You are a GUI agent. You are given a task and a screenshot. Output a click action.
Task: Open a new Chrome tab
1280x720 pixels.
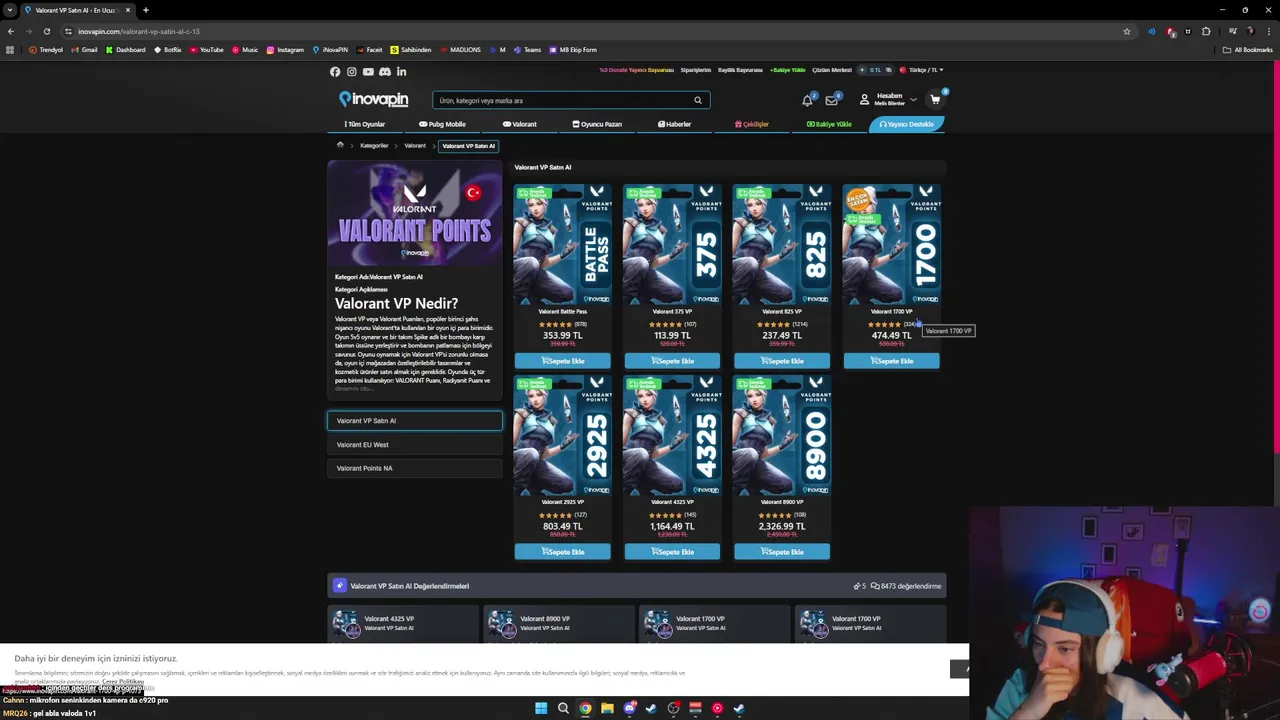[145, 10]
